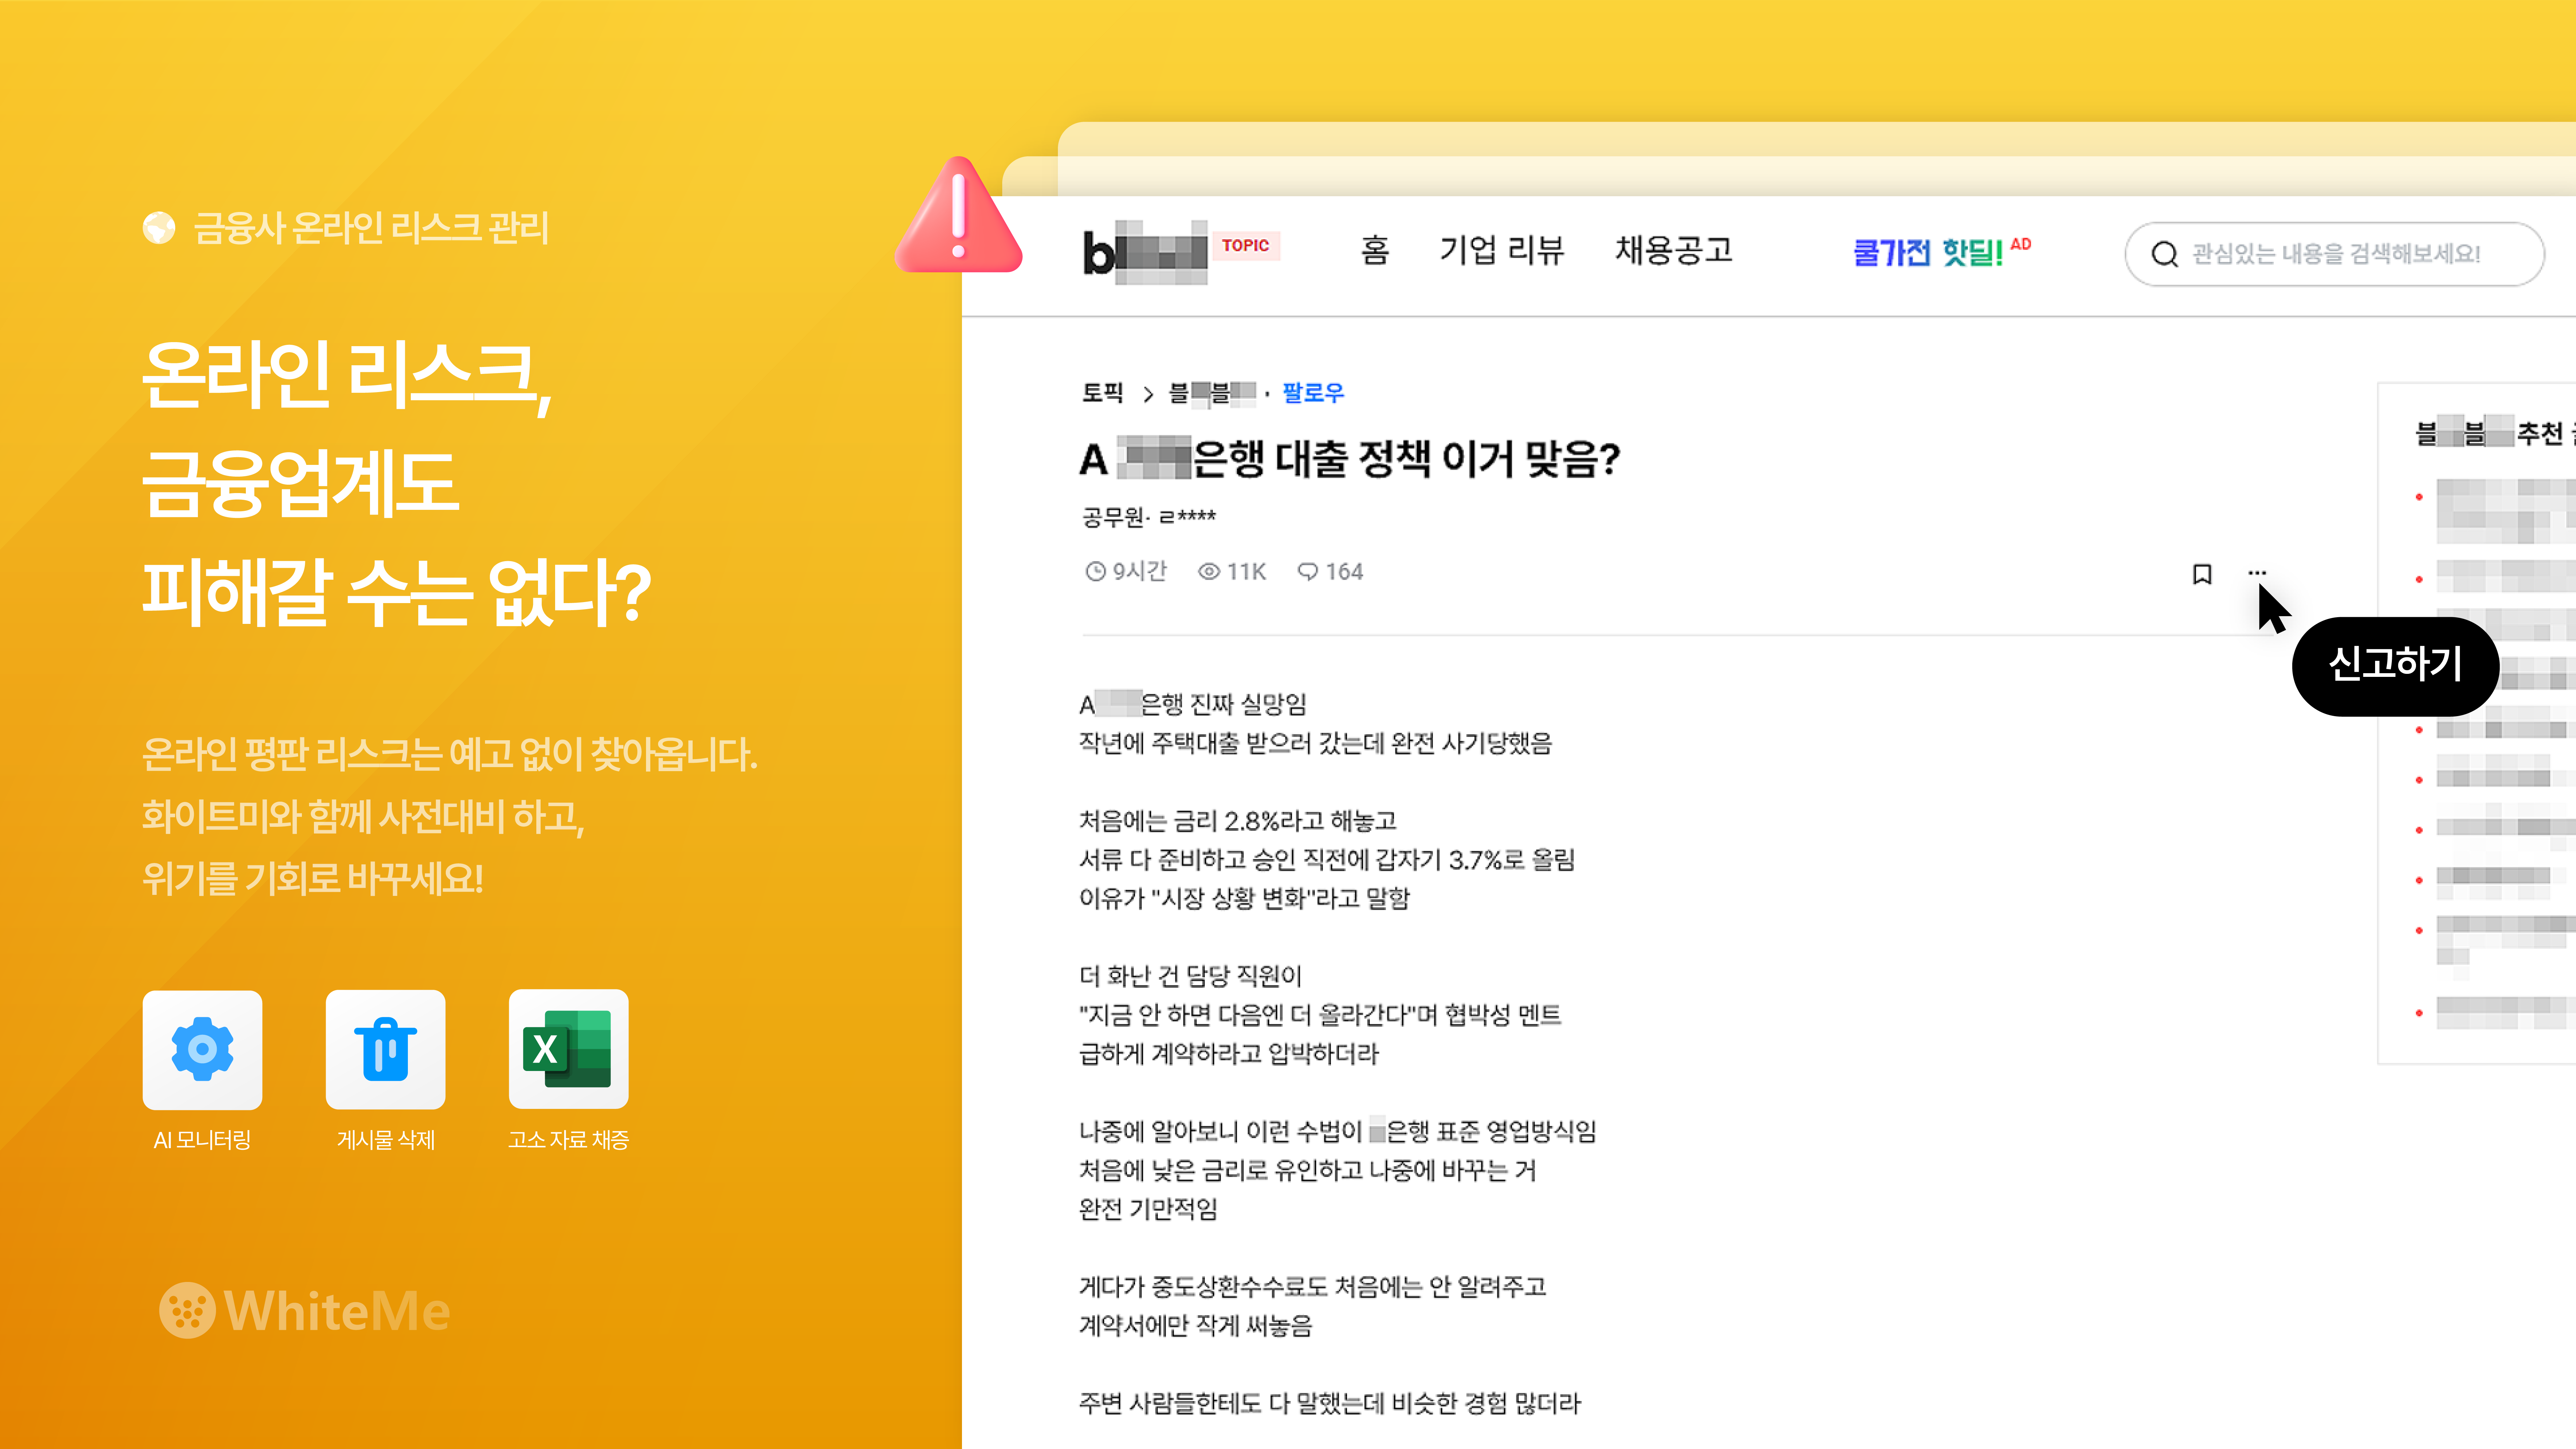Viewport: 2576px width, 1449px height.
Task: Click the 164 comment count
Action: pyautogui.click(x=1344, y=572)
